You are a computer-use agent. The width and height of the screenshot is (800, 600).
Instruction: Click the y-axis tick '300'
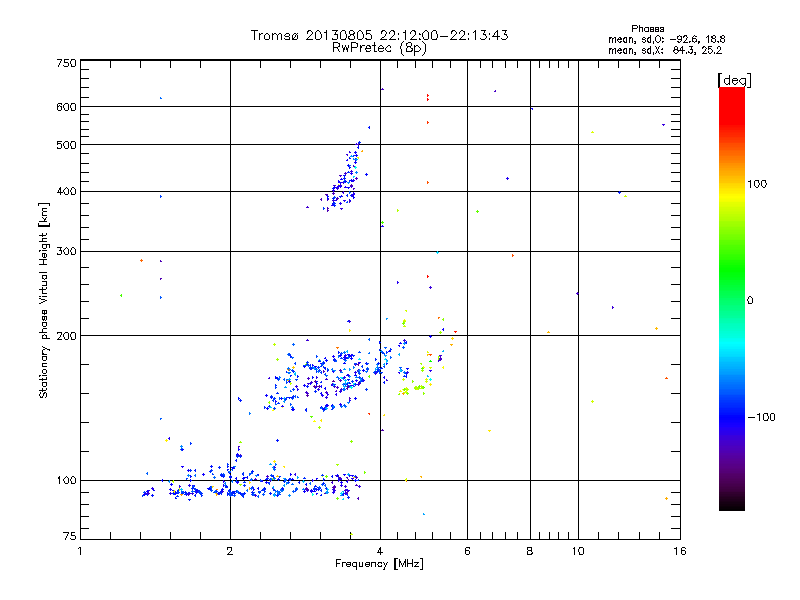pos(66,252)
